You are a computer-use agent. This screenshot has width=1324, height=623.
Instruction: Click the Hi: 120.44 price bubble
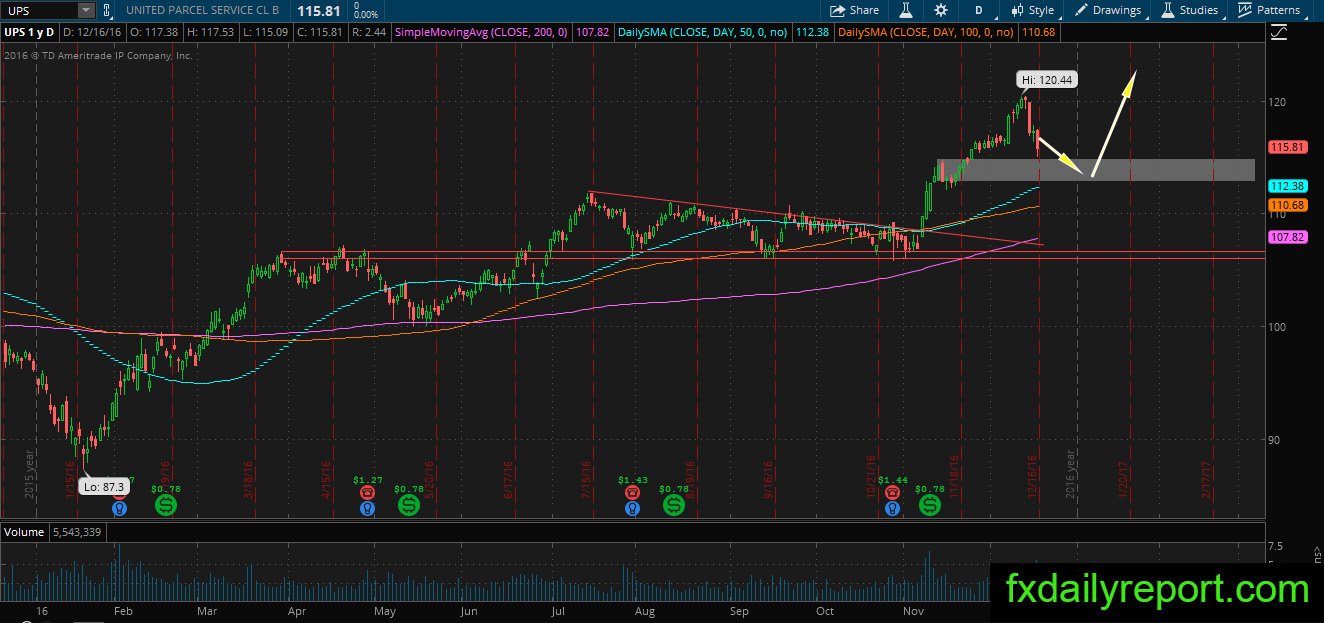tap(1047, 80)
